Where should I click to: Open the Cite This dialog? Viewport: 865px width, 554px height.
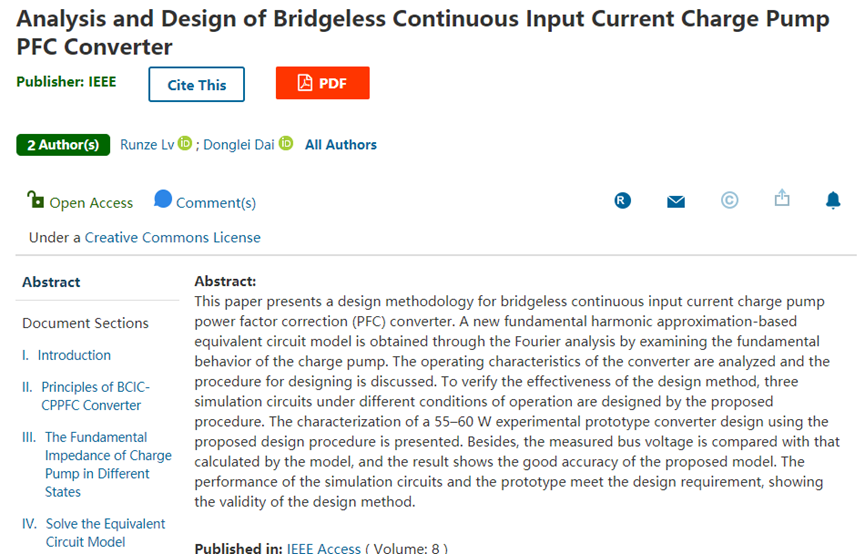click(197, 85)
